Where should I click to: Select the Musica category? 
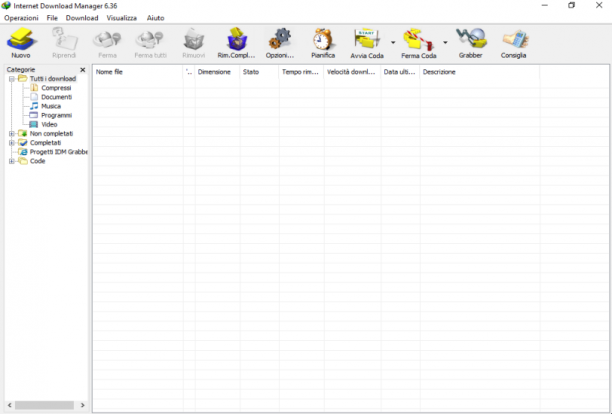51,106
